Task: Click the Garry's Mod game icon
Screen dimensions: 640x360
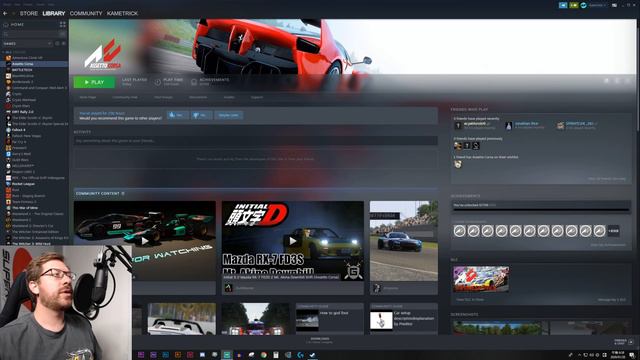Action: [8, 154]
